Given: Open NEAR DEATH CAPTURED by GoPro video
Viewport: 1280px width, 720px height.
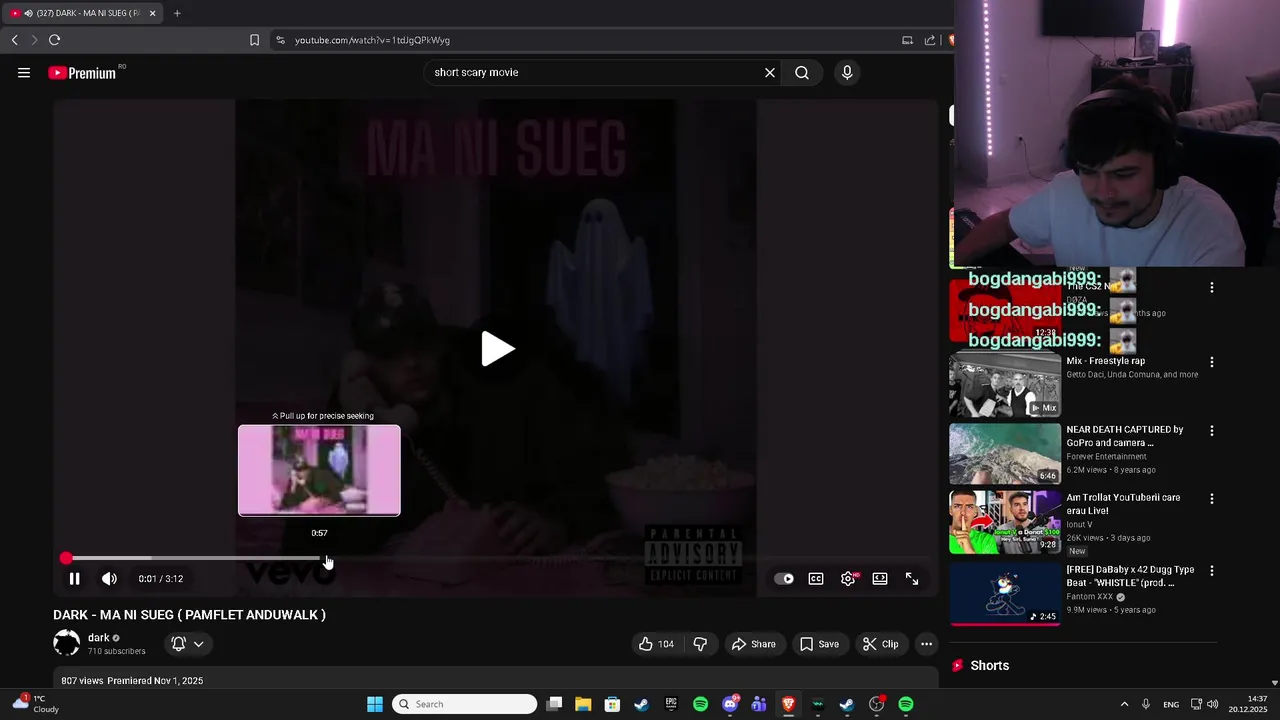Looking at the screenshot, I should click(x=1124, y=436).
